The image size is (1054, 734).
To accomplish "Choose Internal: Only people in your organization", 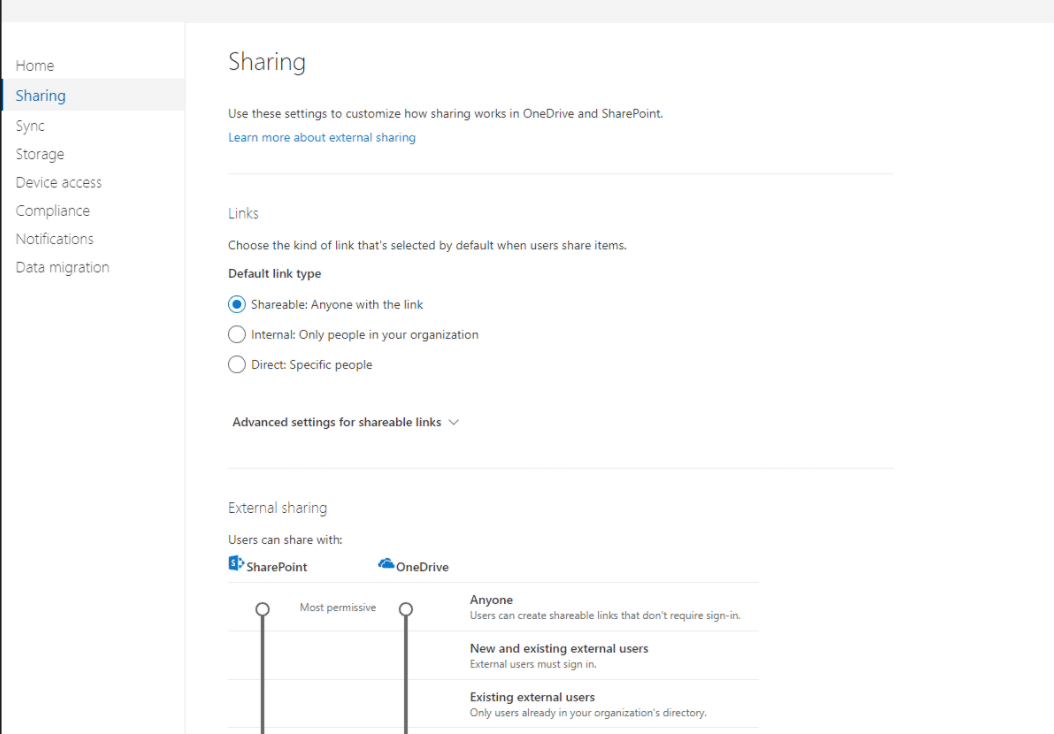I will (x=237, y=334).
